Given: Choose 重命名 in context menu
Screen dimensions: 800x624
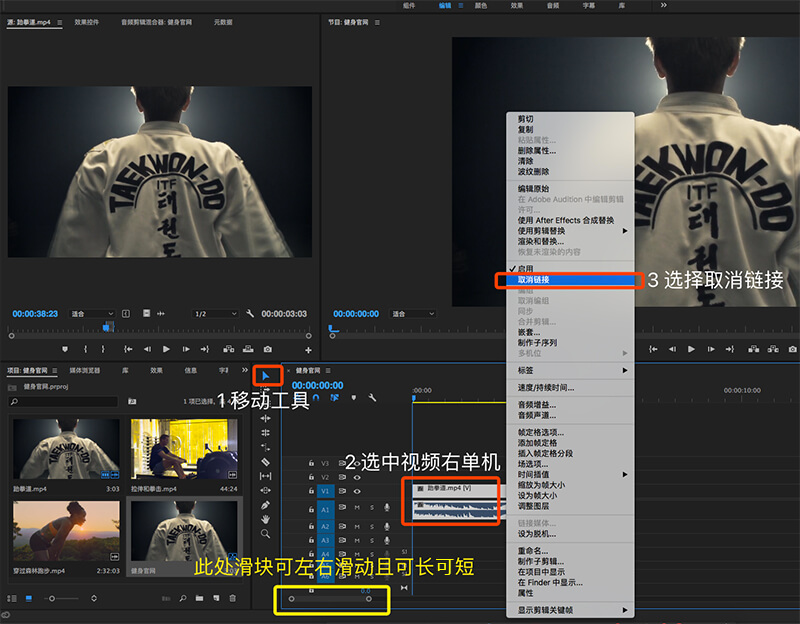Looking at the screenshot, I should [570, 551].
